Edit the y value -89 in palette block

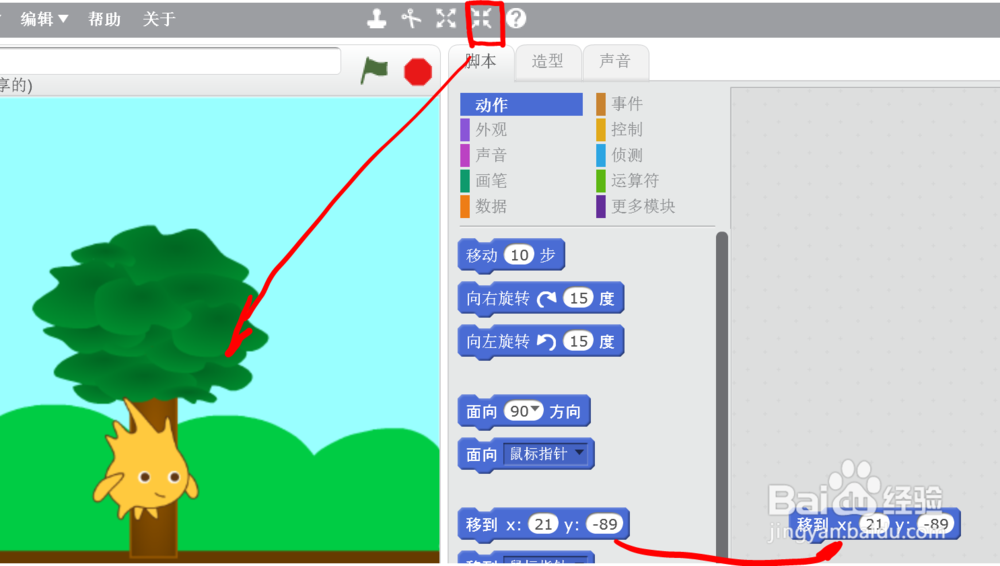[604, 525]
